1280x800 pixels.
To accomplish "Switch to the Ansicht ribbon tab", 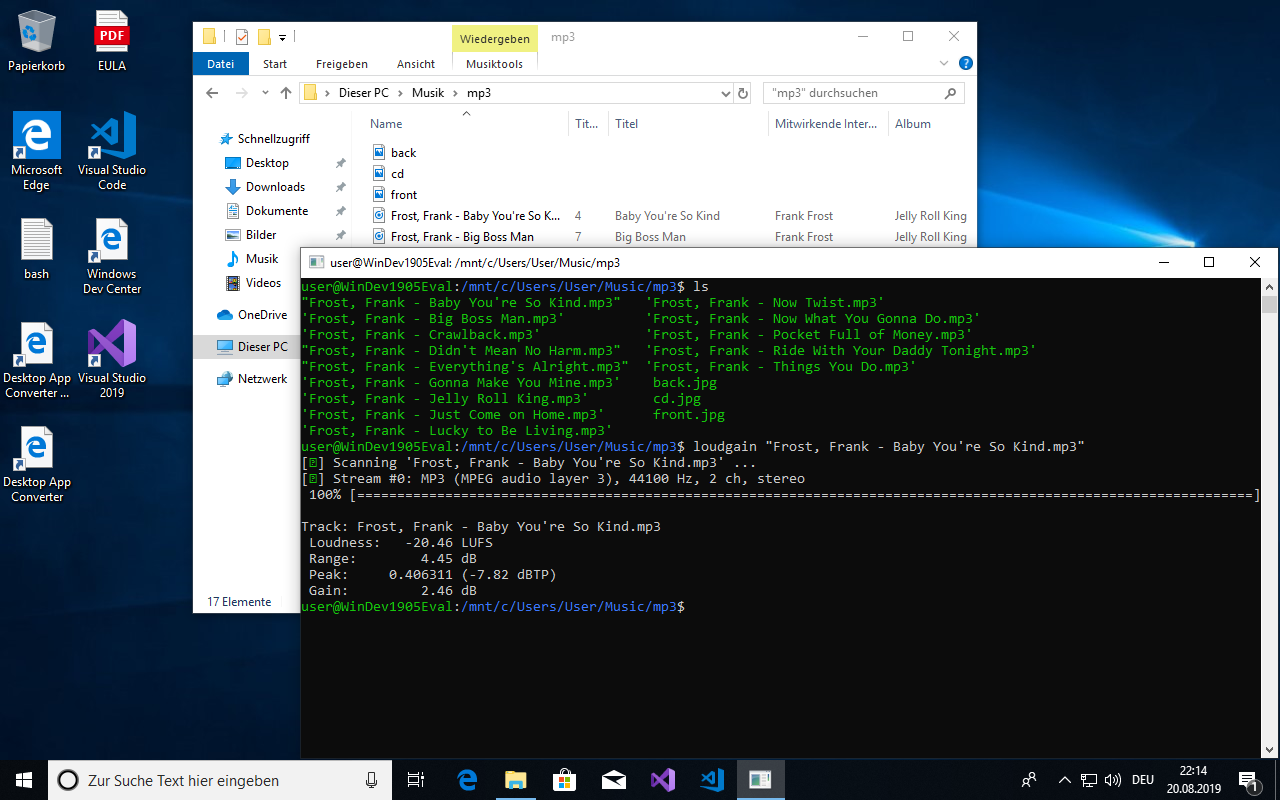I will pos(416,64).
